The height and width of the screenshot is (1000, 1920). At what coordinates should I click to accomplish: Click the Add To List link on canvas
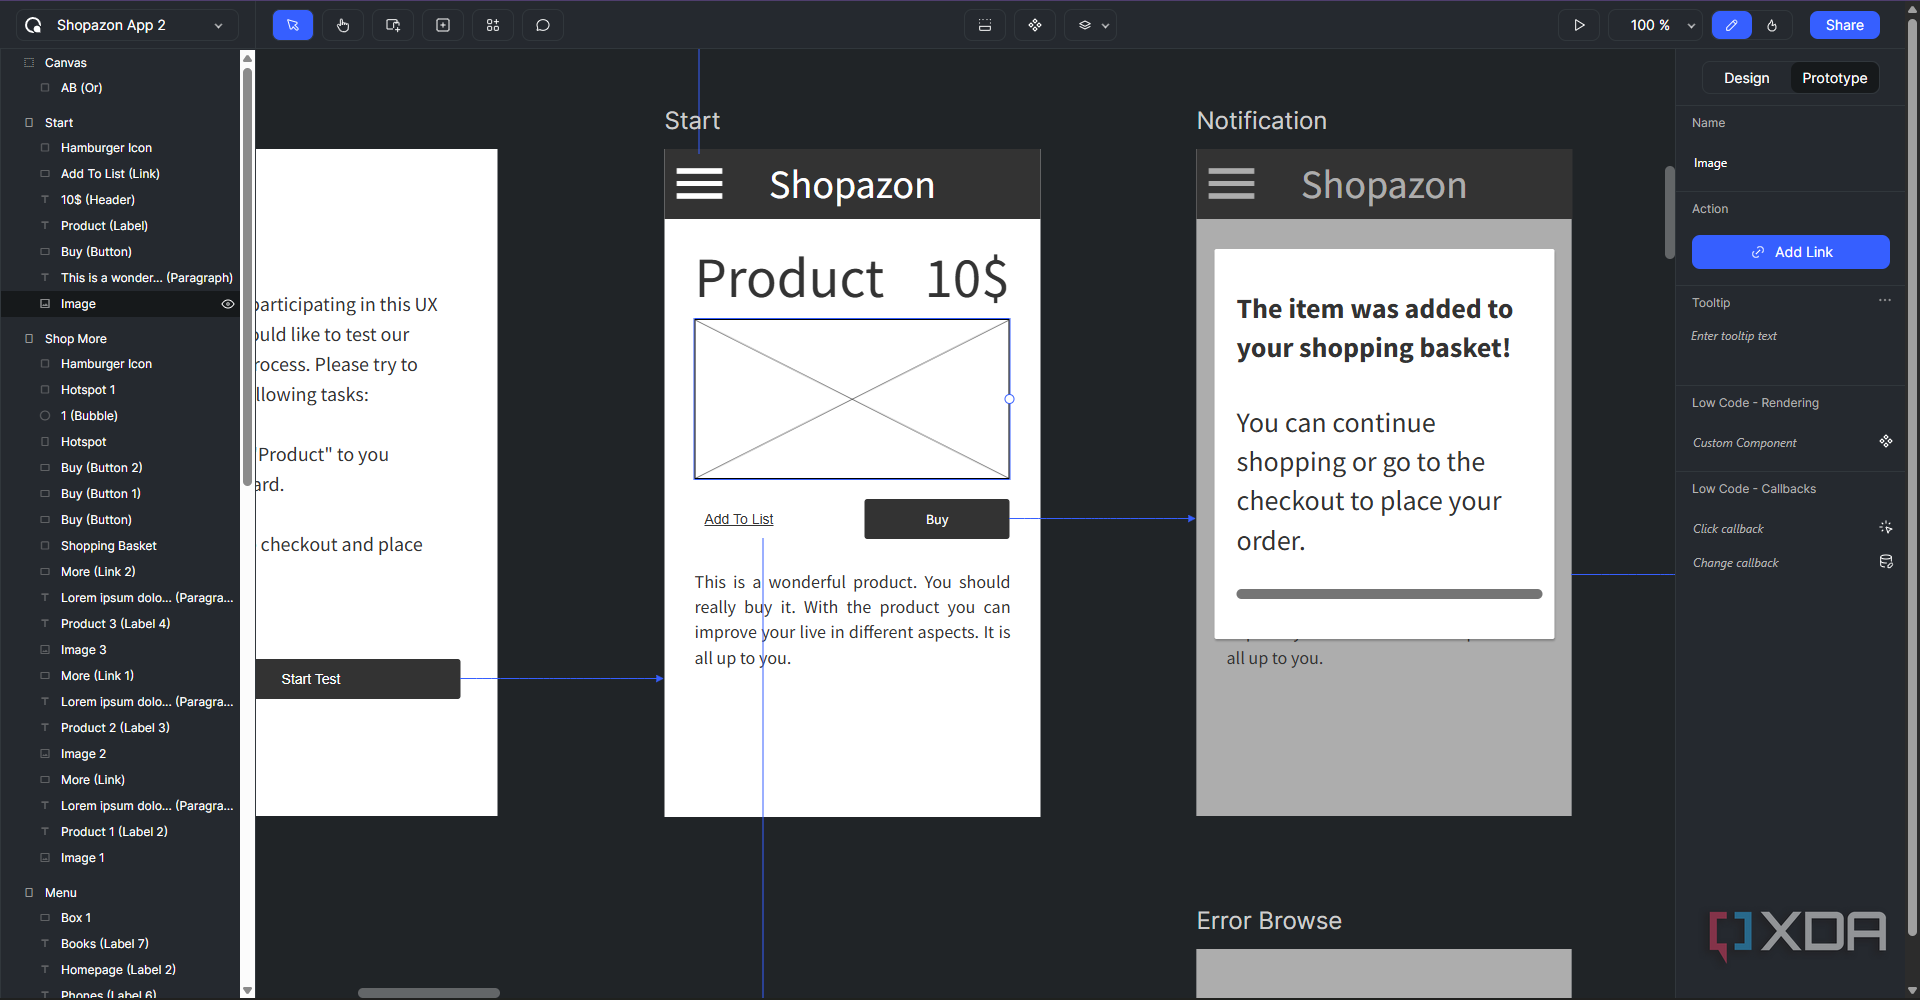pyautogui.click(x=739, y=519)
